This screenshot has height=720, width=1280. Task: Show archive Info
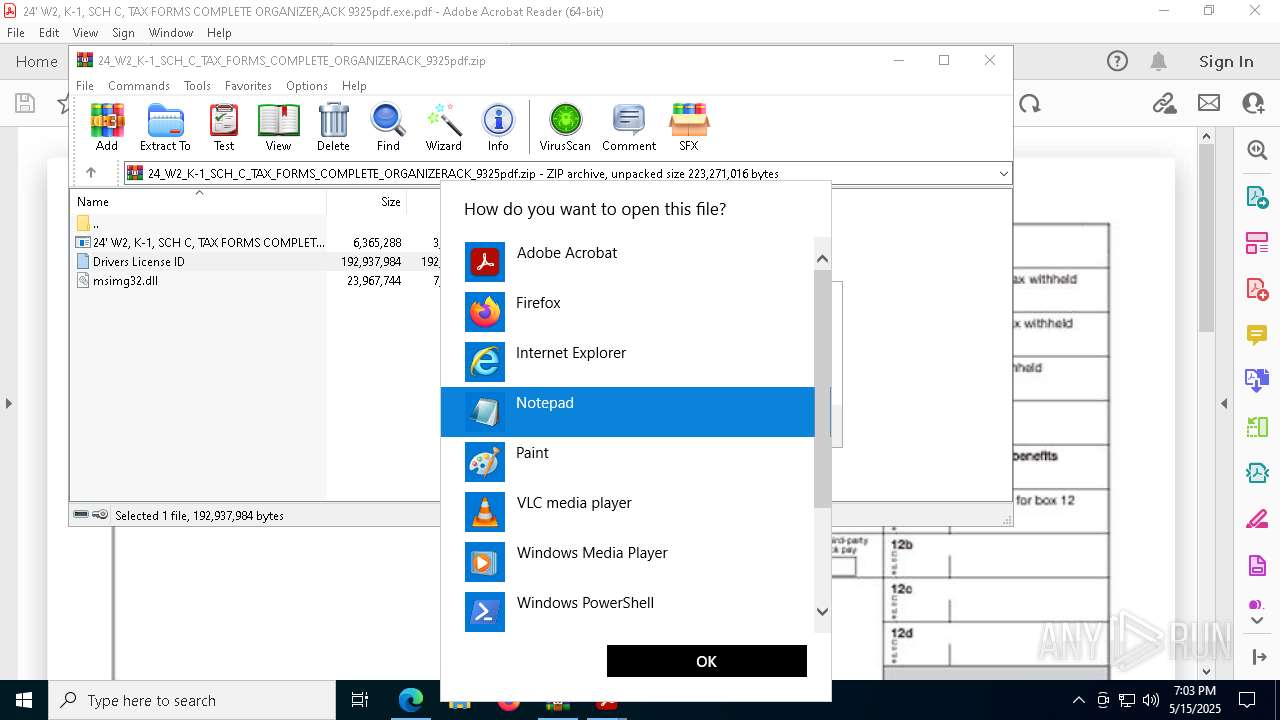pyautogui.click(x=498, y=127)
